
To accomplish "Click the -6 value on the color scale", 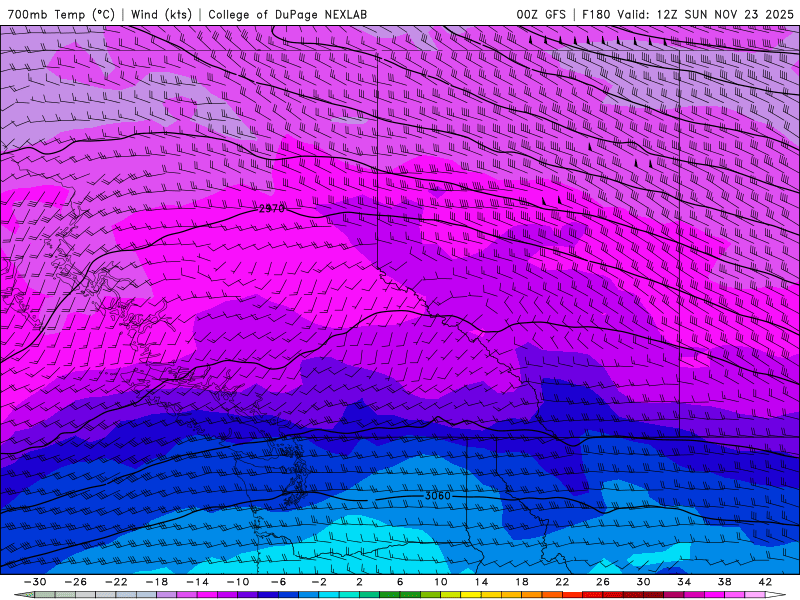I will 279,582.
